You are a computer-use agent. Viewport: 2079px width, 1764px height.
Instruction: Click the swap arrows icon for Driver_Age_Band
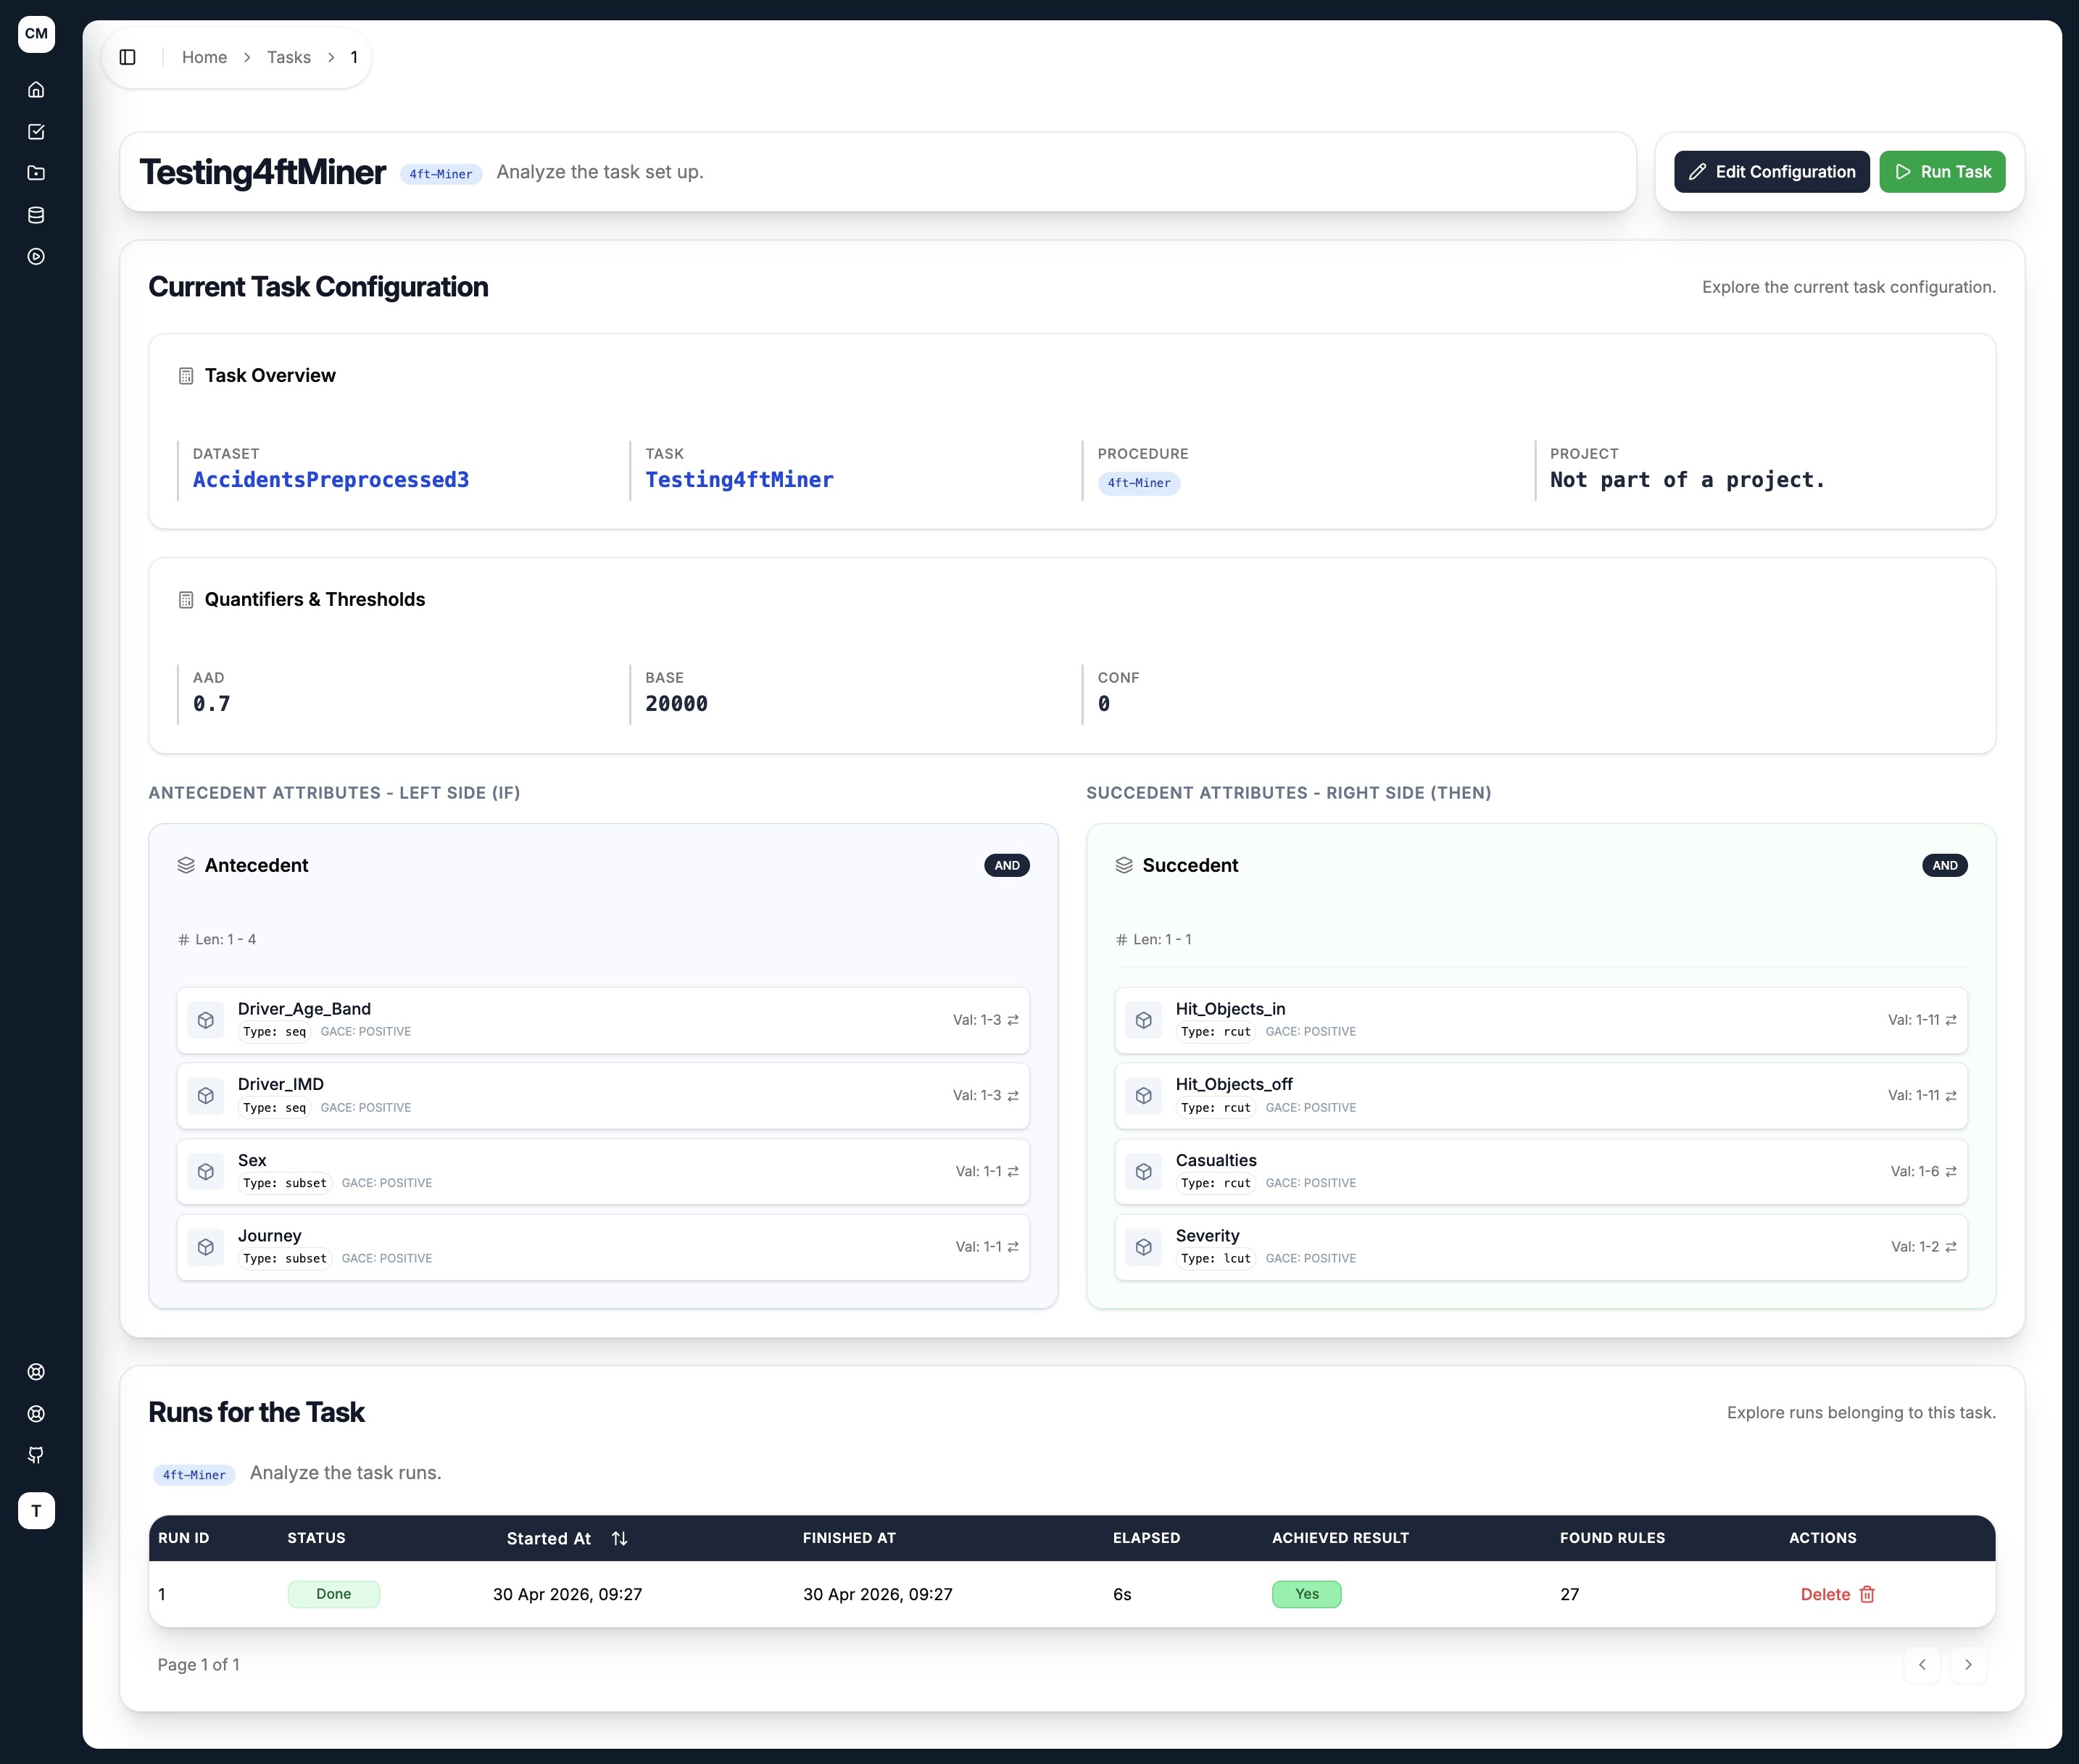pos(1013,1020)
